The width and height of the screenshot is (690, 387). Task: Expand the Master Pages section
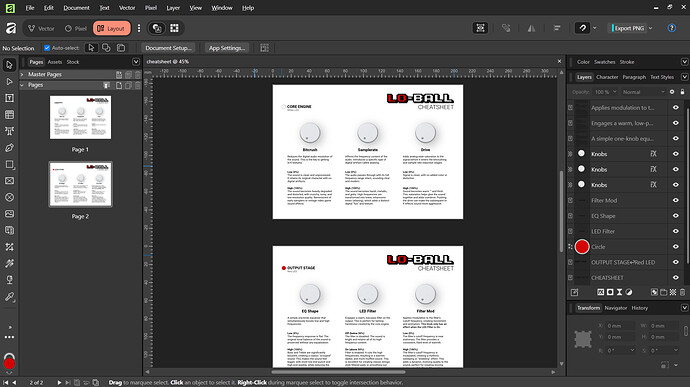click(22, 74)
